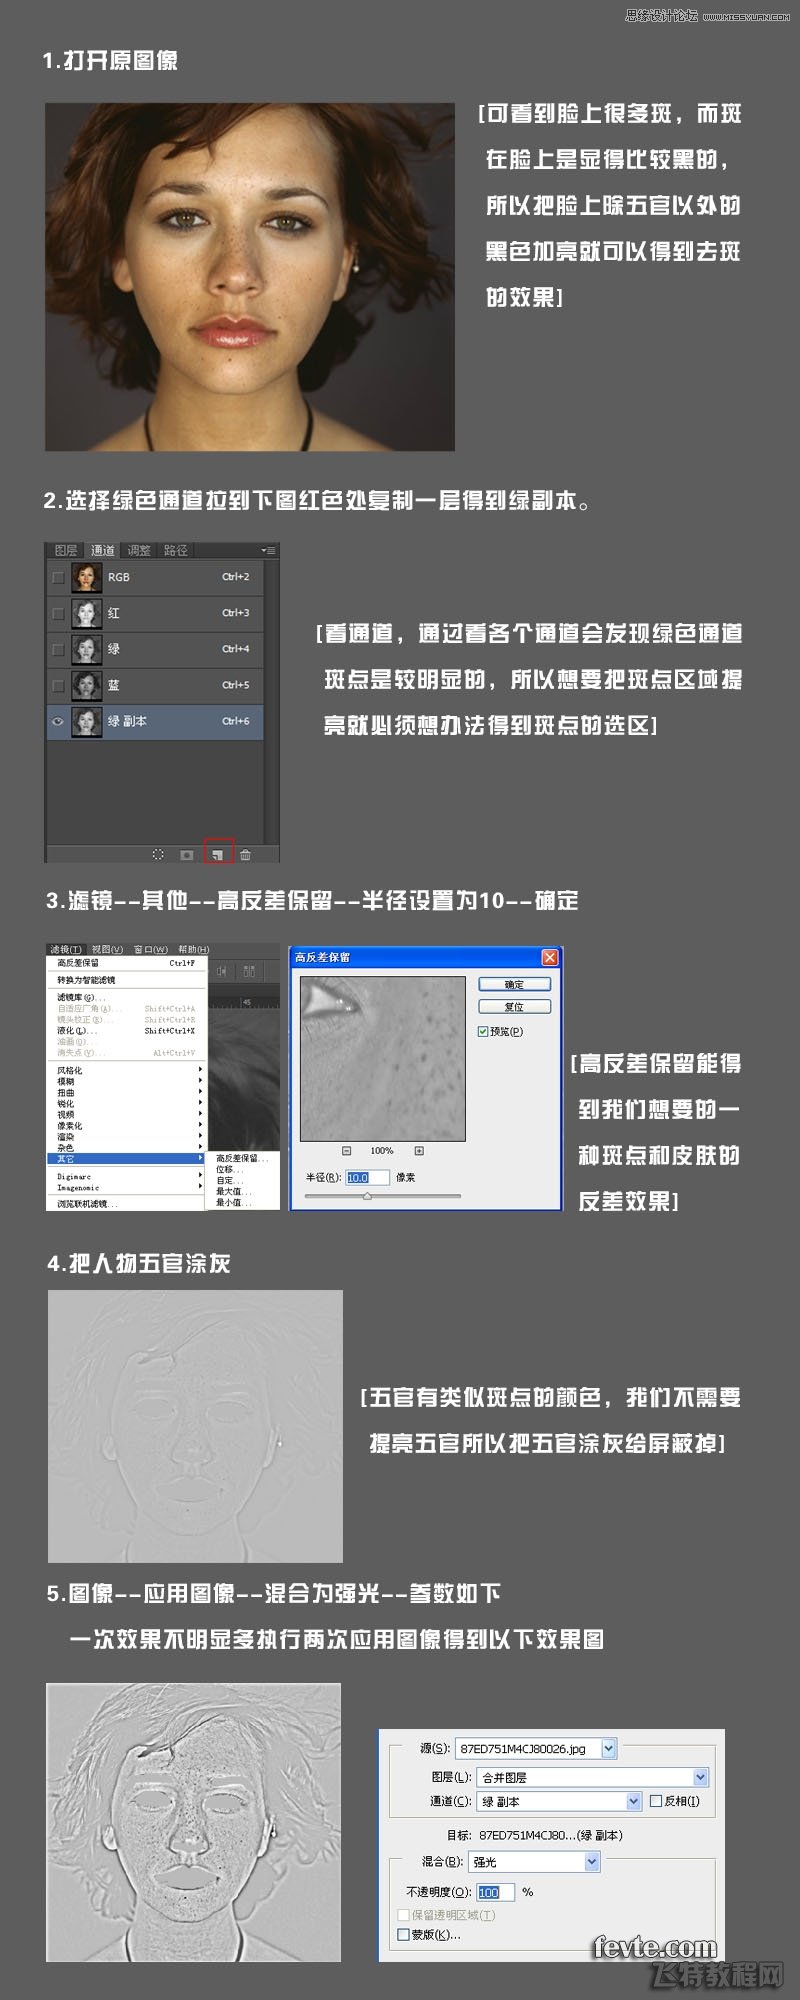The width and height of the screenshot is (800, 2000).
Task: Open the 视图(V) menu
Action: (x=107, y=949)
